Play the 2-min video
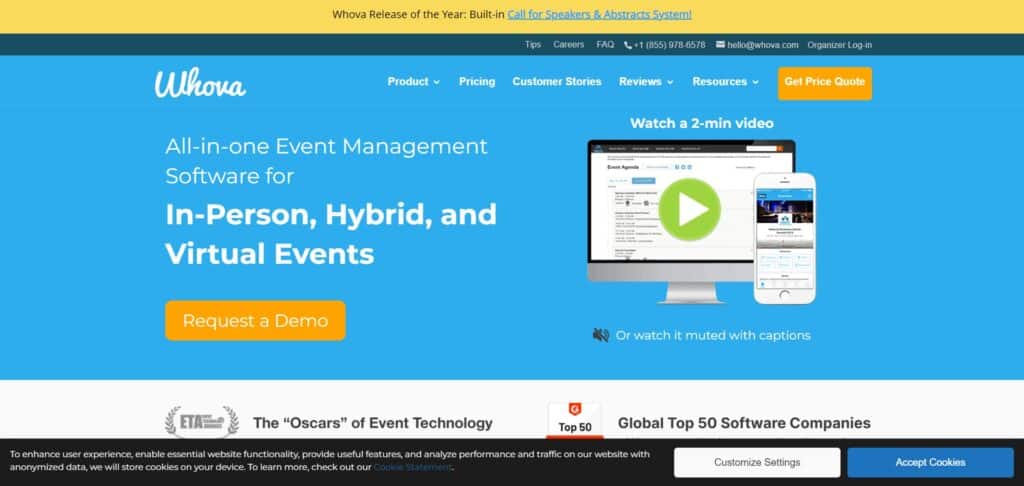1024x486 pixels. point(689,210)
